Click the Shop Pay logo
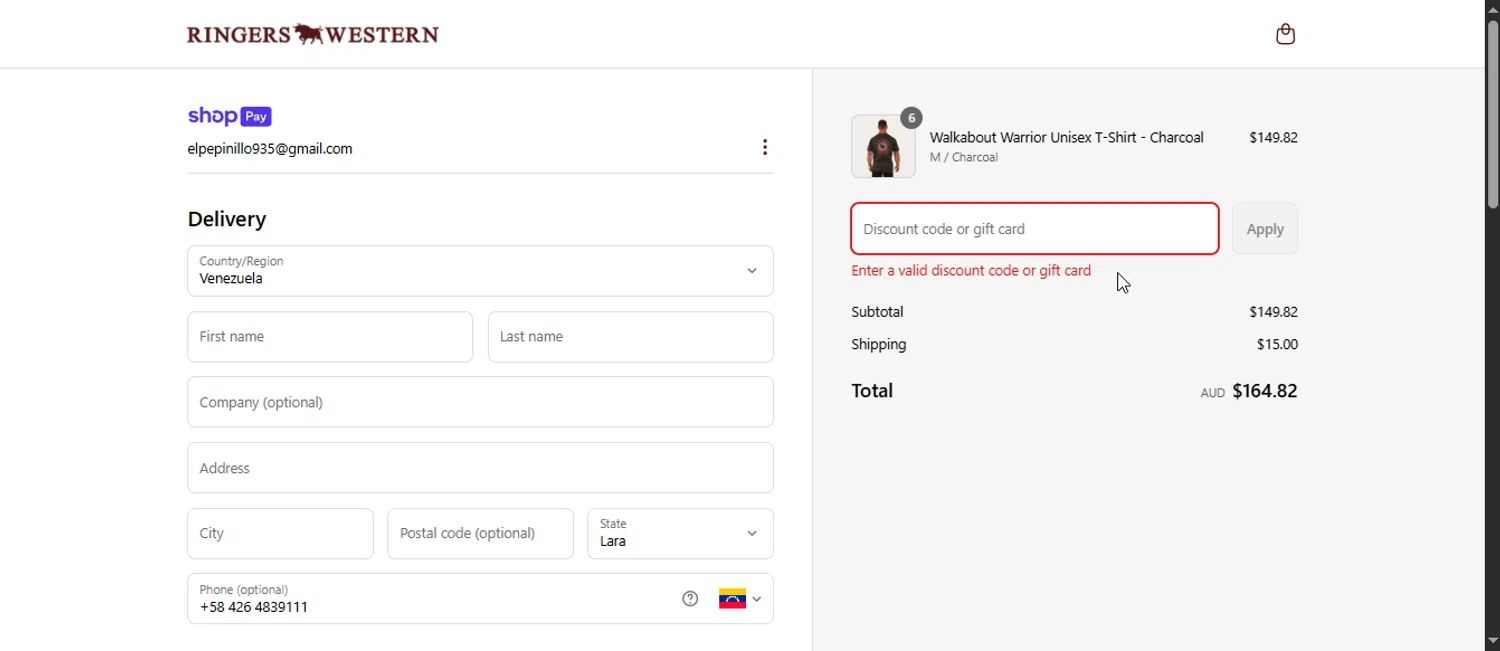 pyautogui.click(x=230, y=116)
